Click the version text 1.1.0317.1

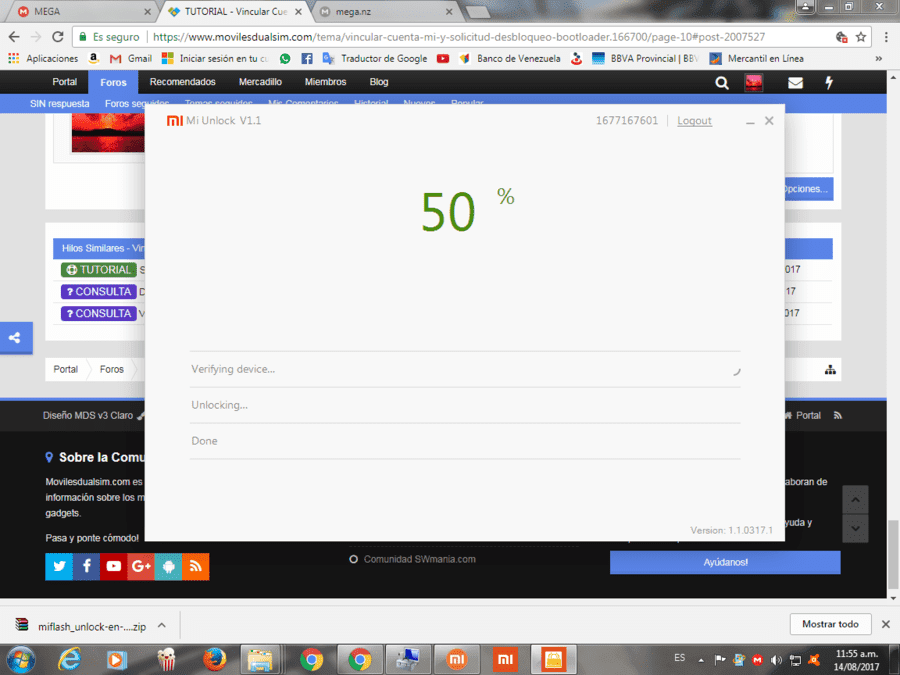tap(731, 530)
